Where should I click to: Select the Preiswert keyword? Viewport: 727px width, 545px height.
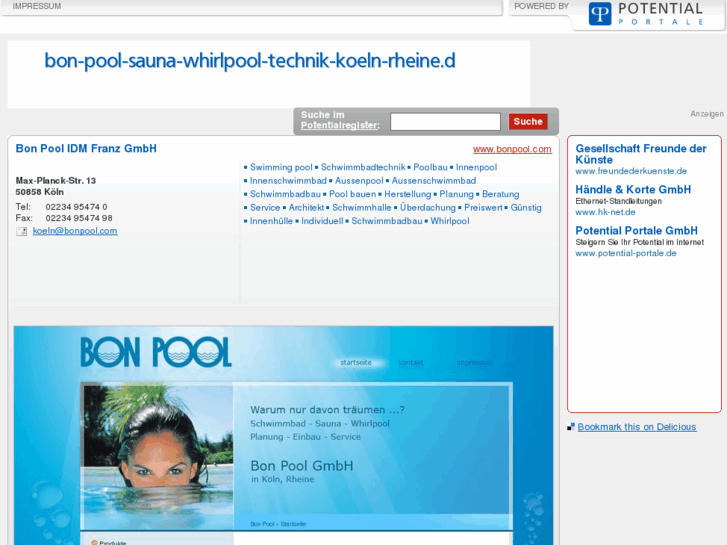pyautogui.click(x=483, y=207)
